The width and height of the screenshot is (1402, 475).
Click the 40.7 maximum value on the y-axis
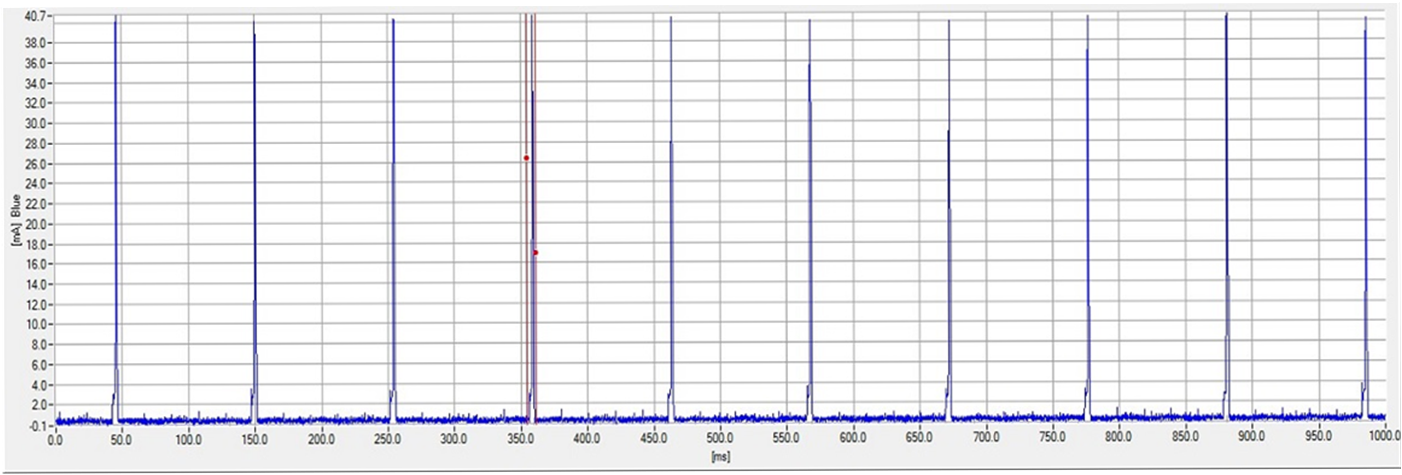[x=38, y=17]
